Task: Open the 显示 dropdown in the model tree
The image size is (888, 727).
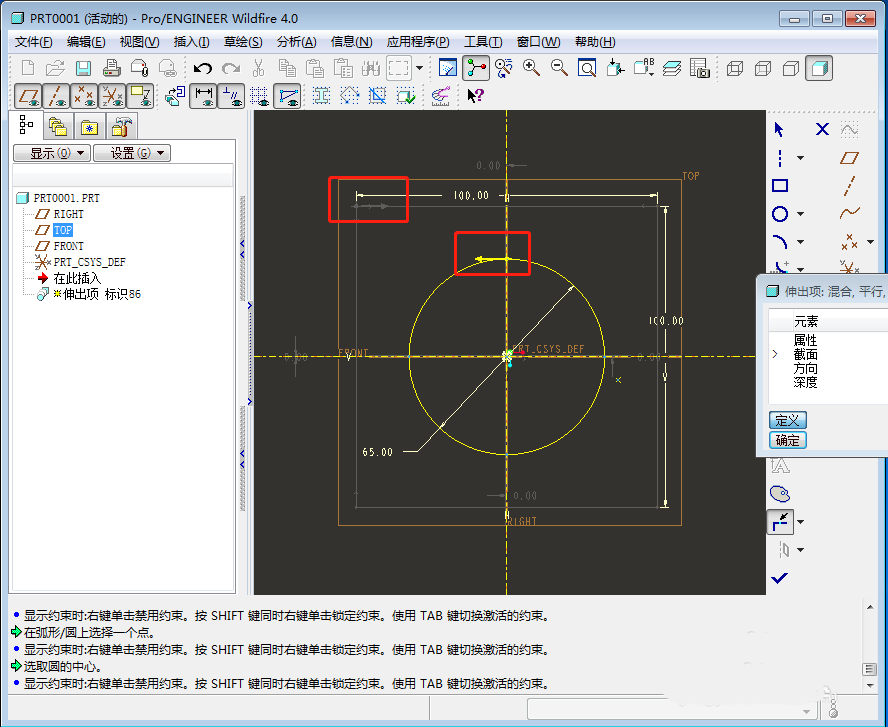Action: (50, 152)
